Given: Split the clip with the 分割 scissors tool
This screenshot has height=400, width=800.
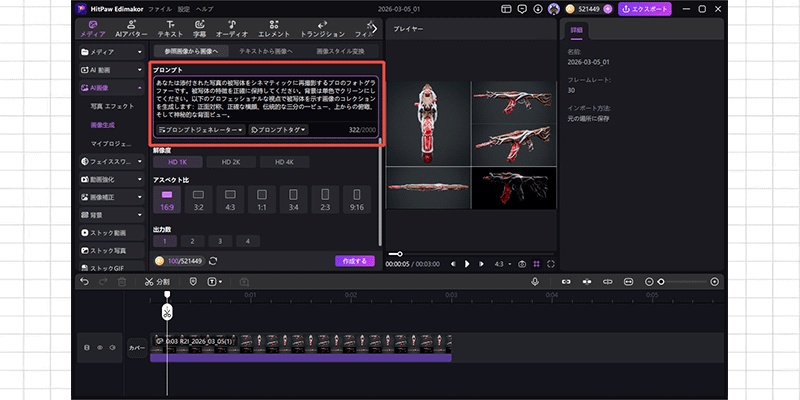Looking at the screenshot, I should click(x=157, y=282).
